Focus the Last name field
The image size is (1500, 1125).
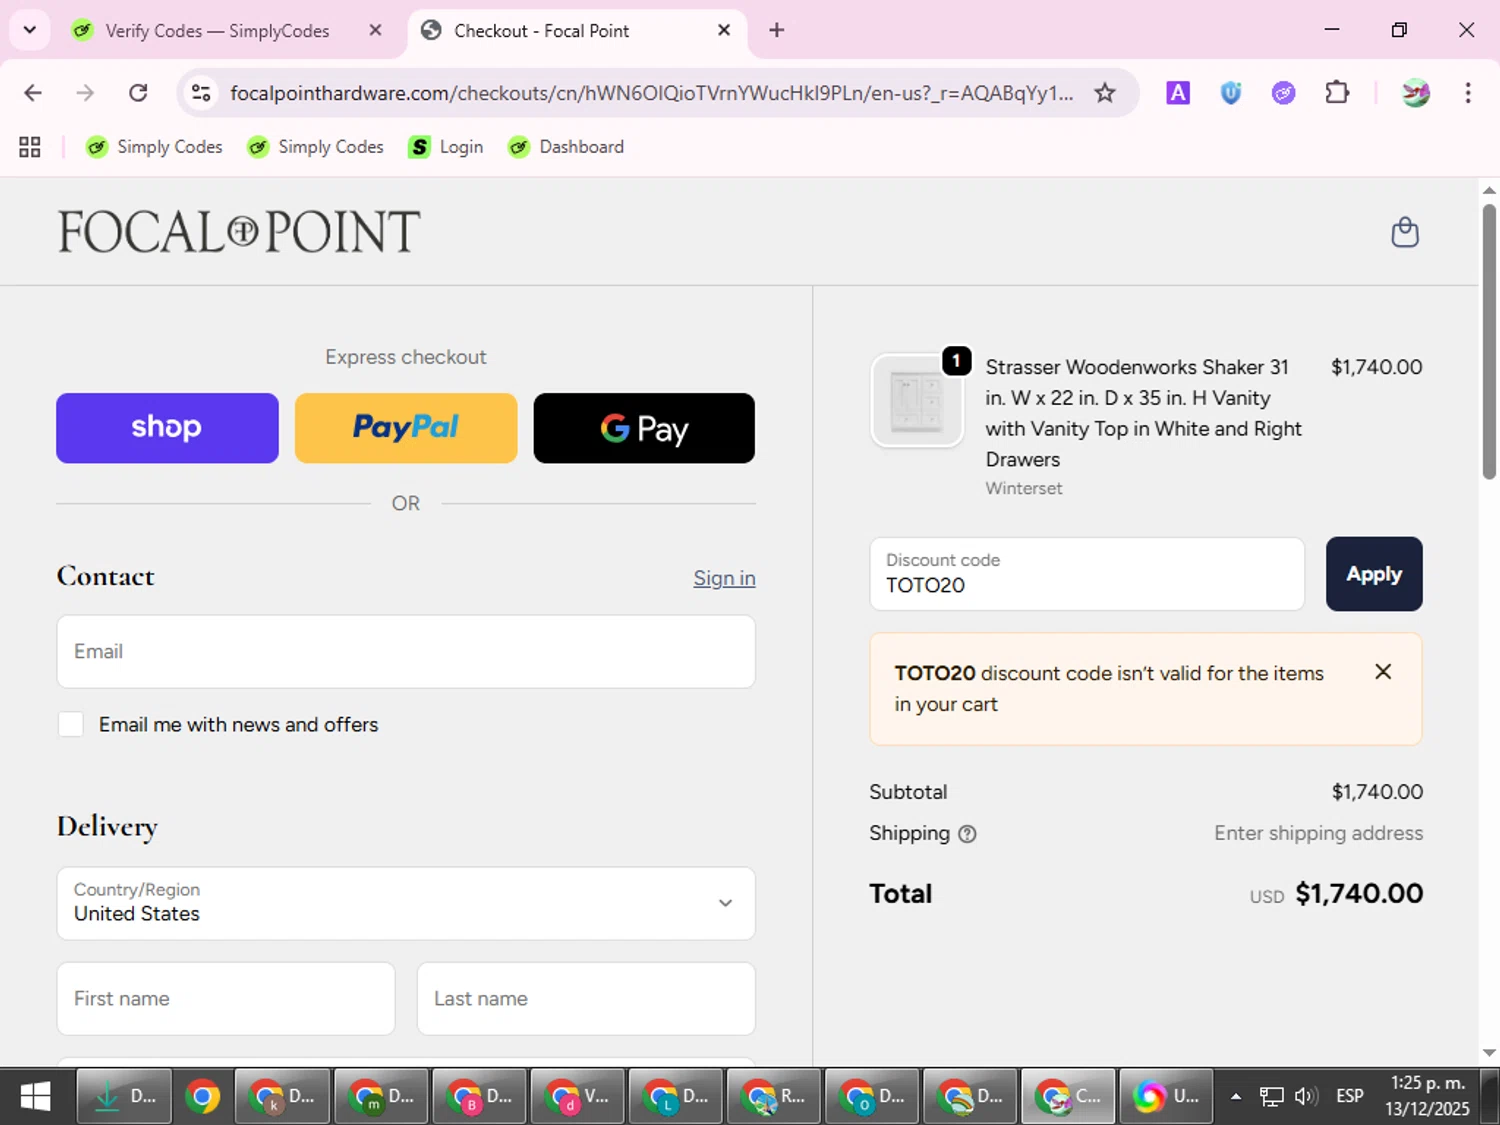[586, 998]
